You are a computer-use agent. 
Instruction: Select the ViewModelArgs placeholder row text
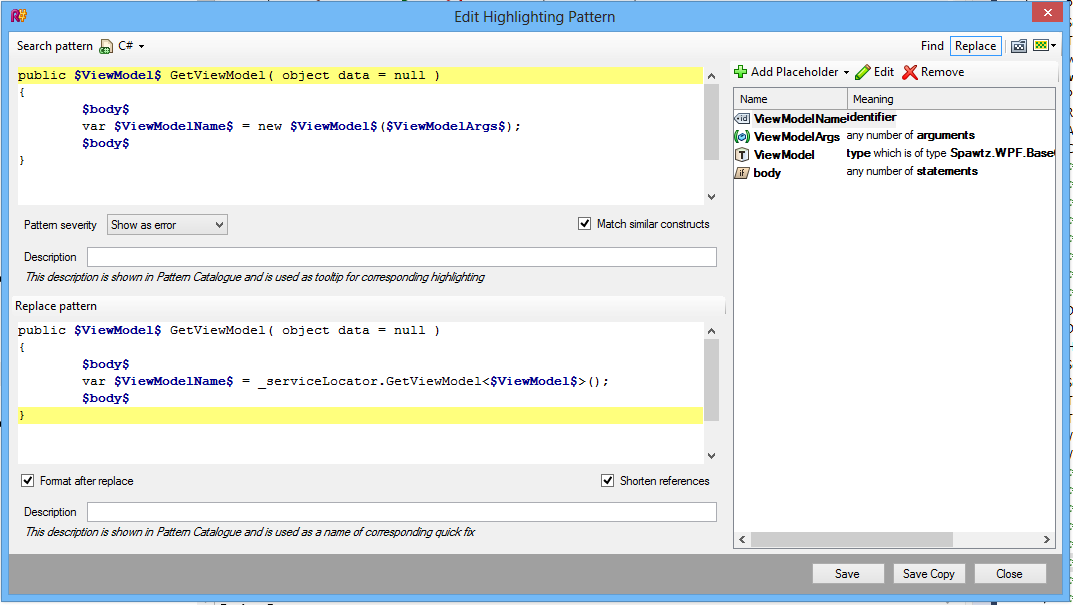point(797,137)
